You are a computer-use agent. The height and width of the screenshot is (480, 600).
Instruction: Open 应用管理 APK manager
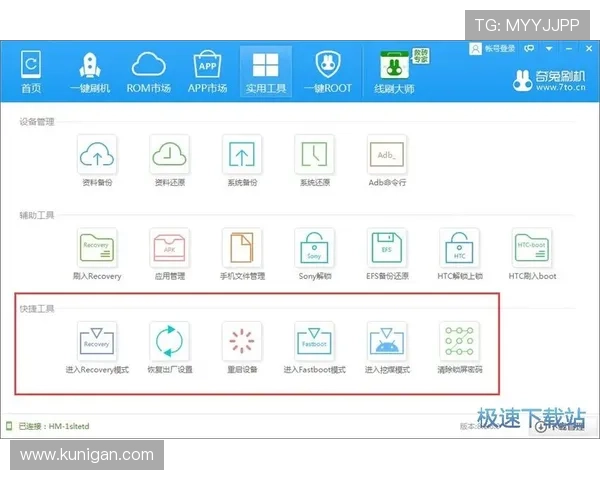click(x=170, y=254)
